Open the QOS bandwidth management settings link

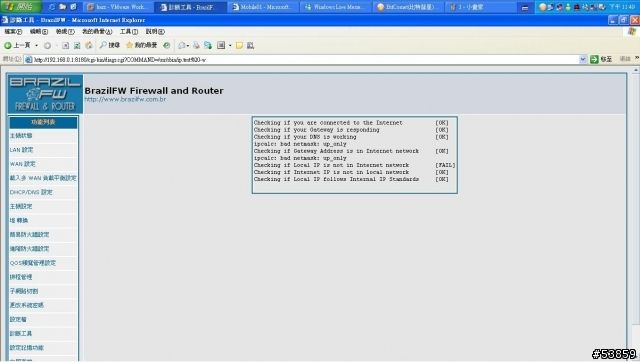[33, 263]
